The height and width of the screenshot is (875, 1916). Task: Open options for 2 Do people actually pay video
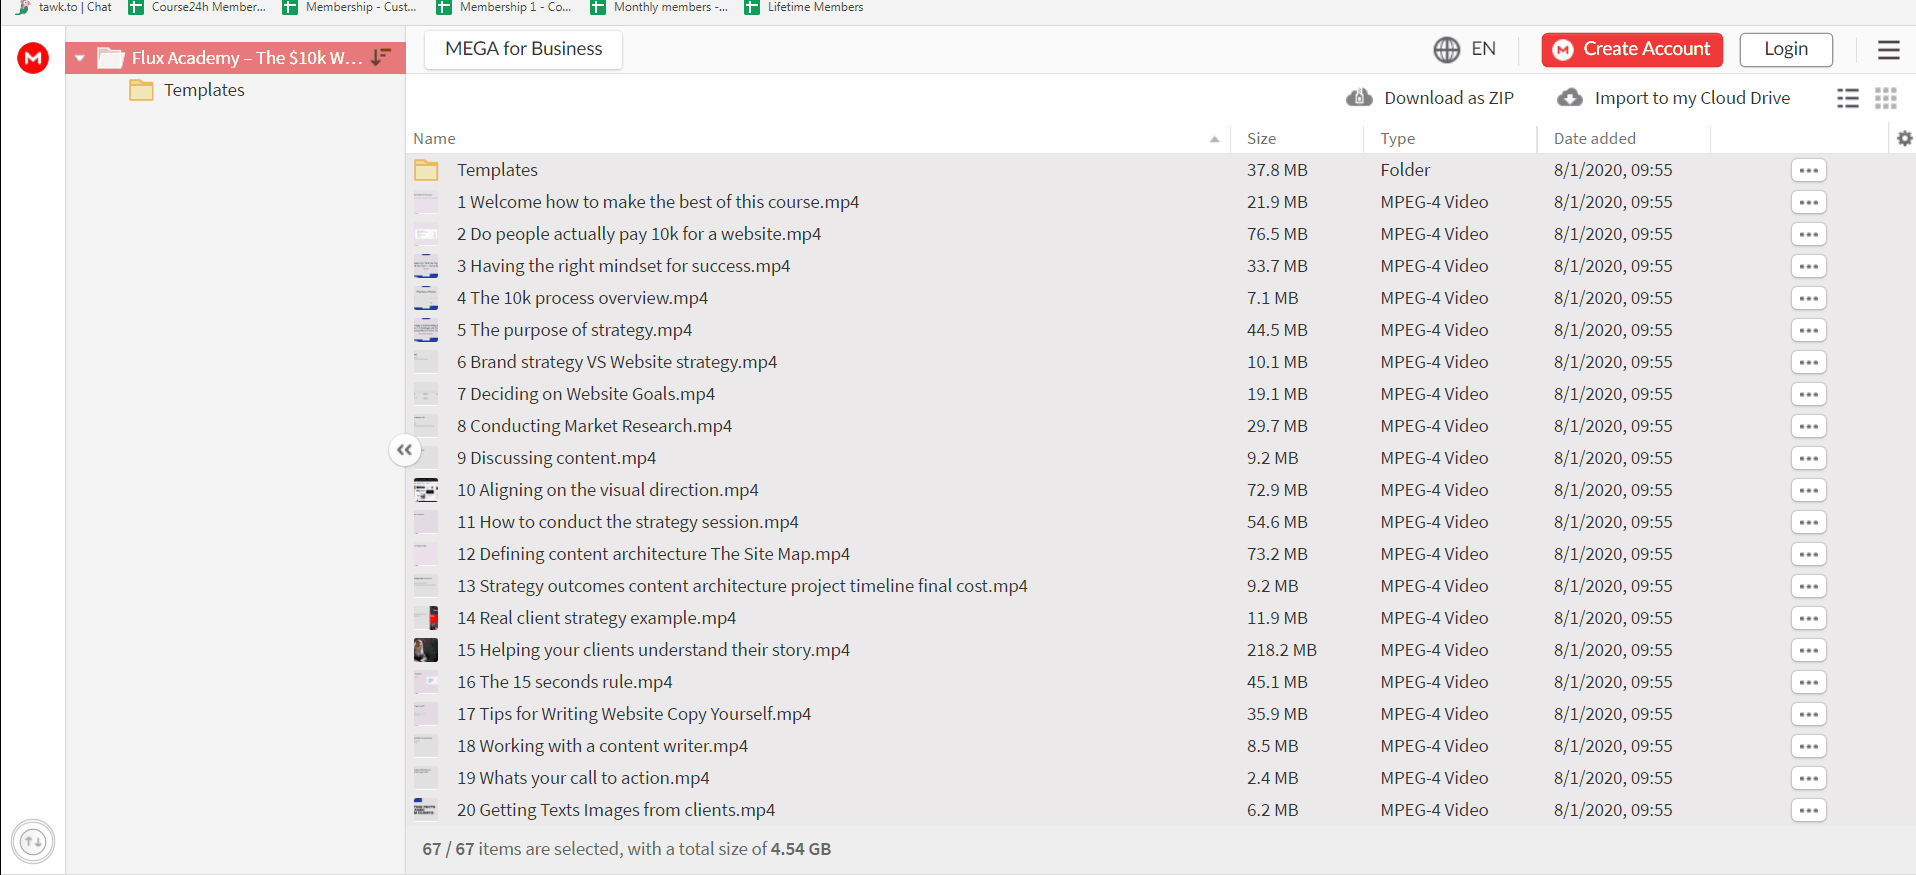point(1808,234)
